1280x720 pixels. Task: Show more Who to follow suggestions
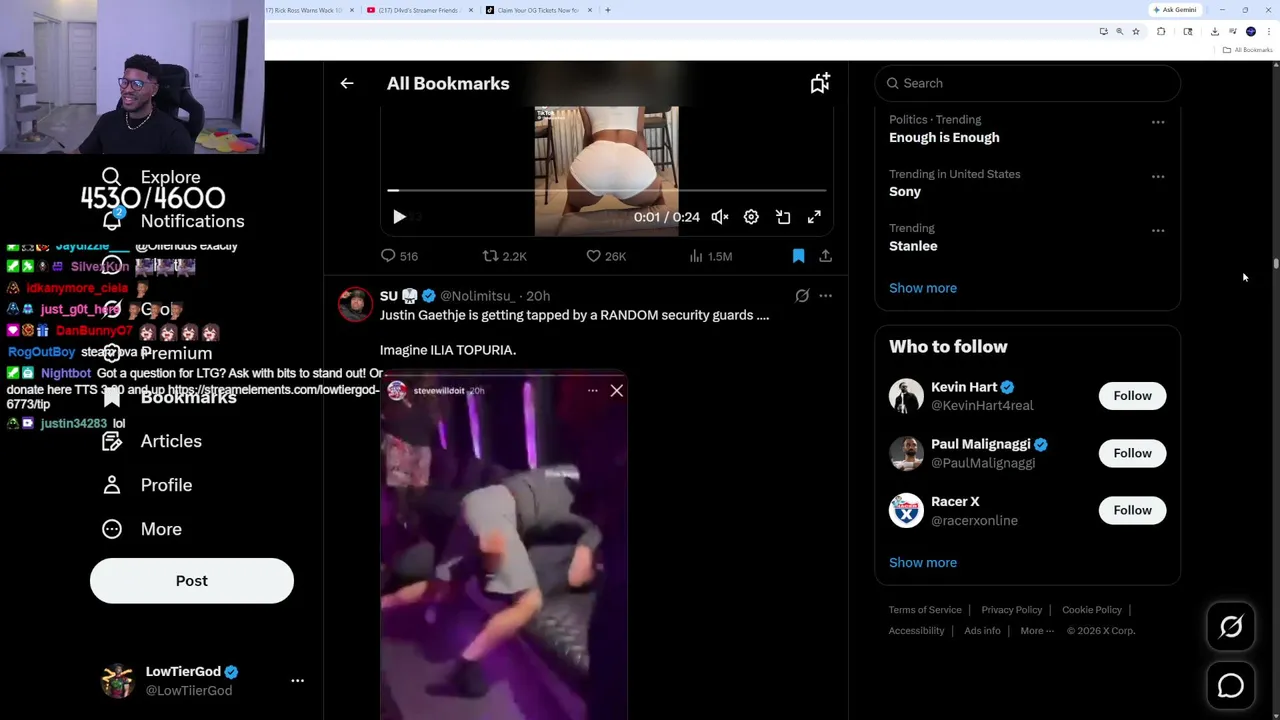coord(923,562)
